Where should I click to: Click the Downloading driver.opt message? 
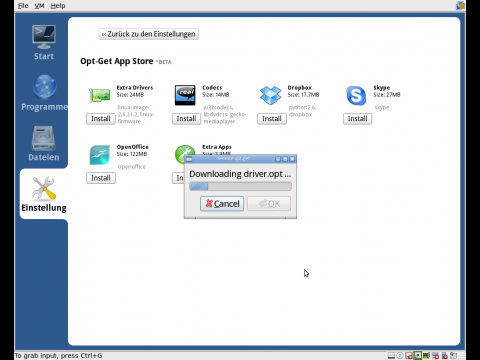click(240, 174)
